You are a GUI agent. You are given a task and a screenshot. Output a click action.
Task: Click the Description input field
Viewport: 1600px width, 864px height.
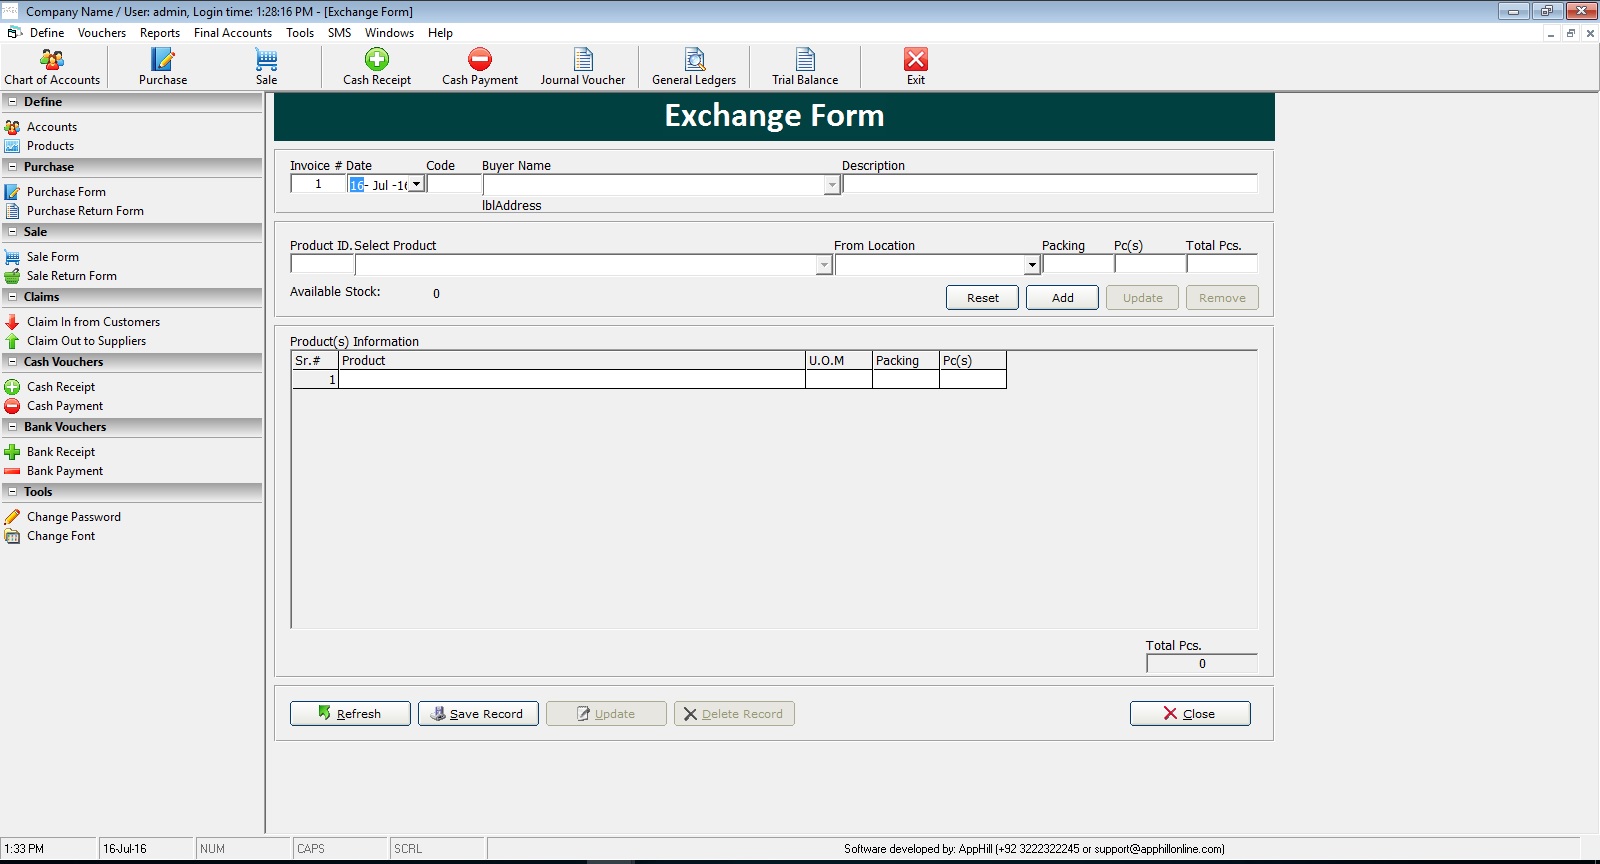coord(1050,184)
